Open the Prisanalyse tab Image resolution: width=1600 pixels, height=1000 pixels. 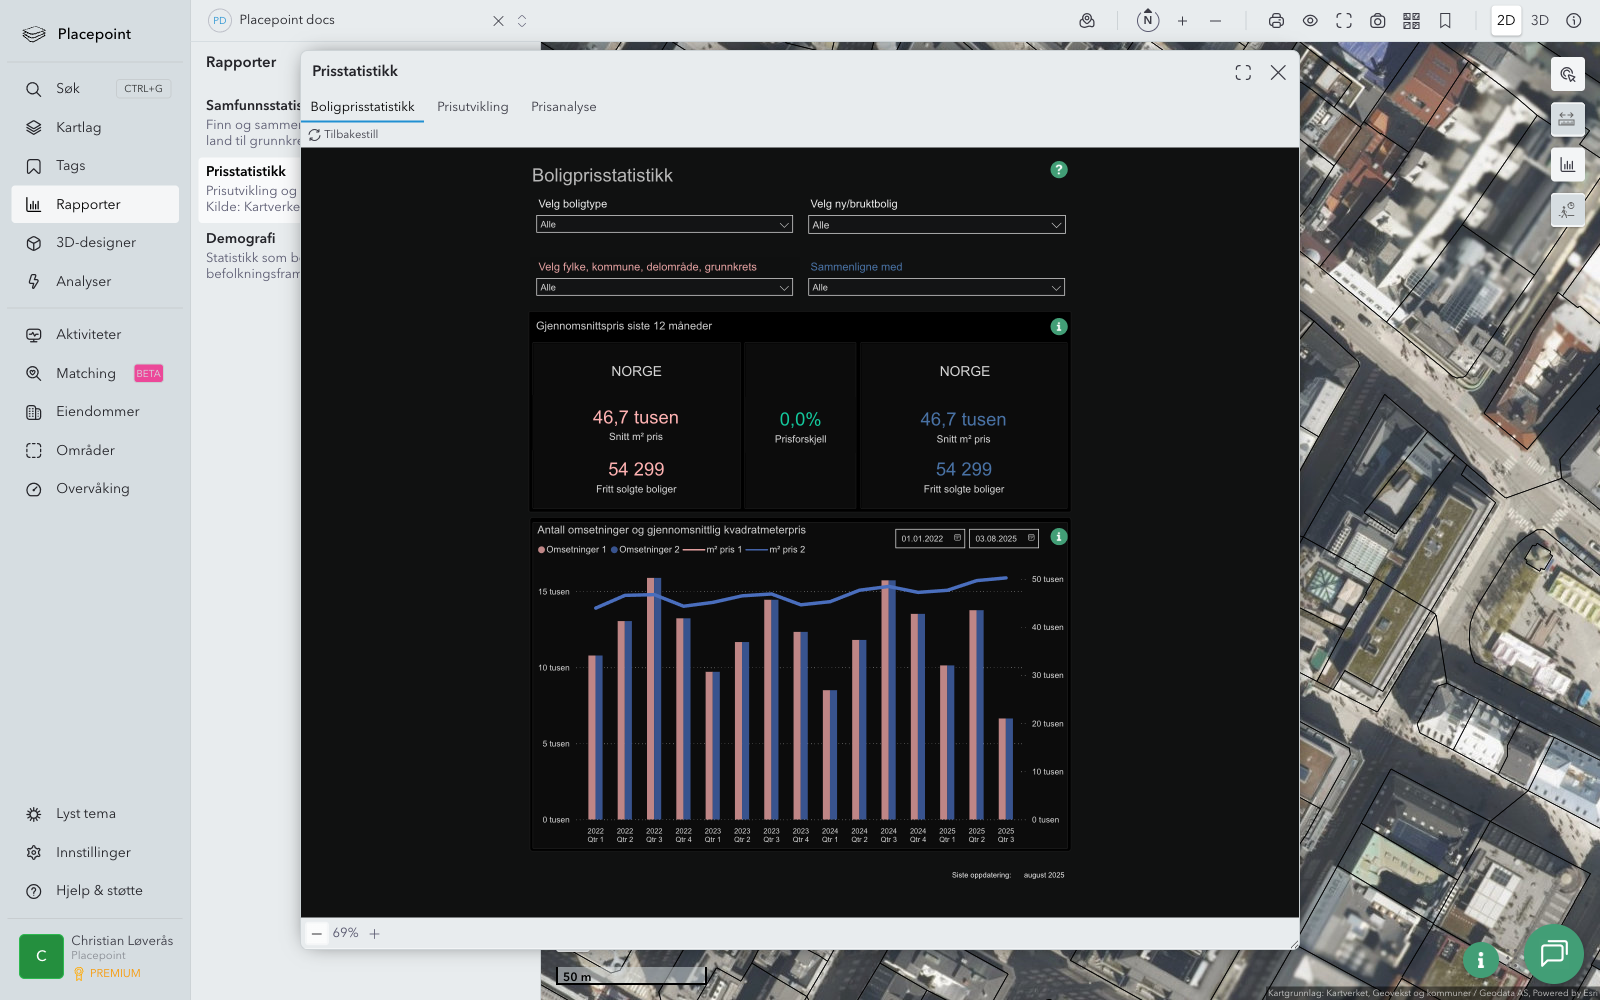pyautogui.click(x=563, y=107)
